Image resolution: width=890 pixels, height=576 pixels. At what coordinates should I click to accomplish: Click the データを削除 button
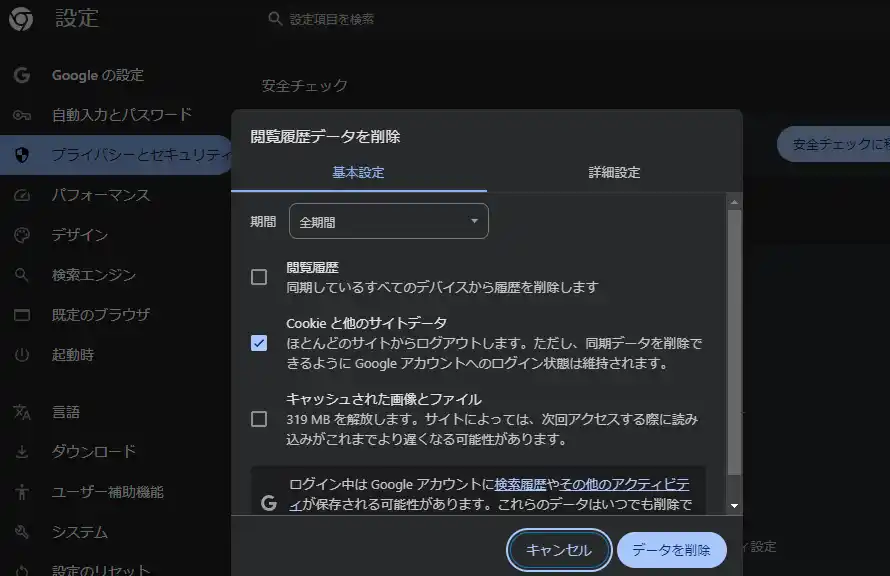(x=671, y=550)
